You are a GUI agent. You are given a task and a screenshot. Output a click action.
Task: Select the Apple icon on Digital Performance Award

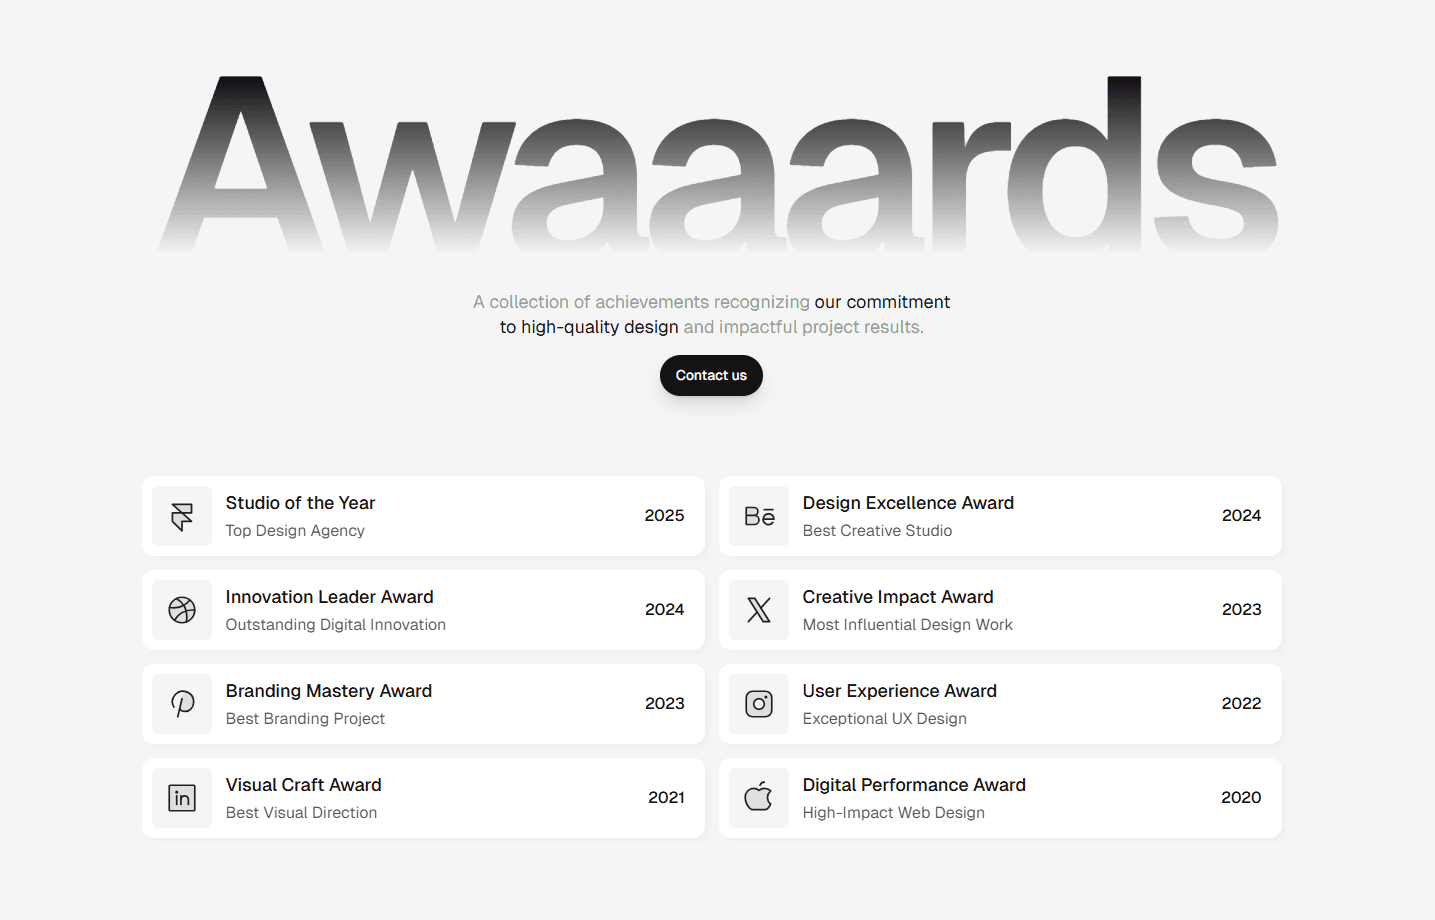click(759, 798)
